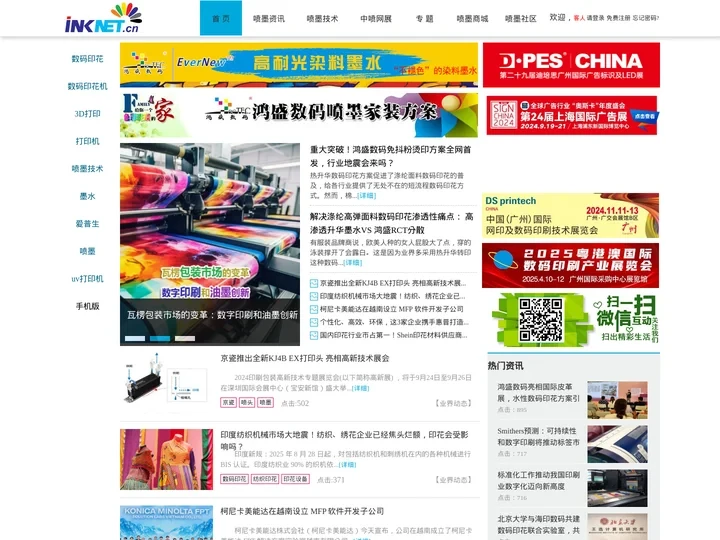Click list icon beside 京瓷推出全新KJ4B EX打印头
Viewport: 720px width, 540px height.
(x=314, y=283)
